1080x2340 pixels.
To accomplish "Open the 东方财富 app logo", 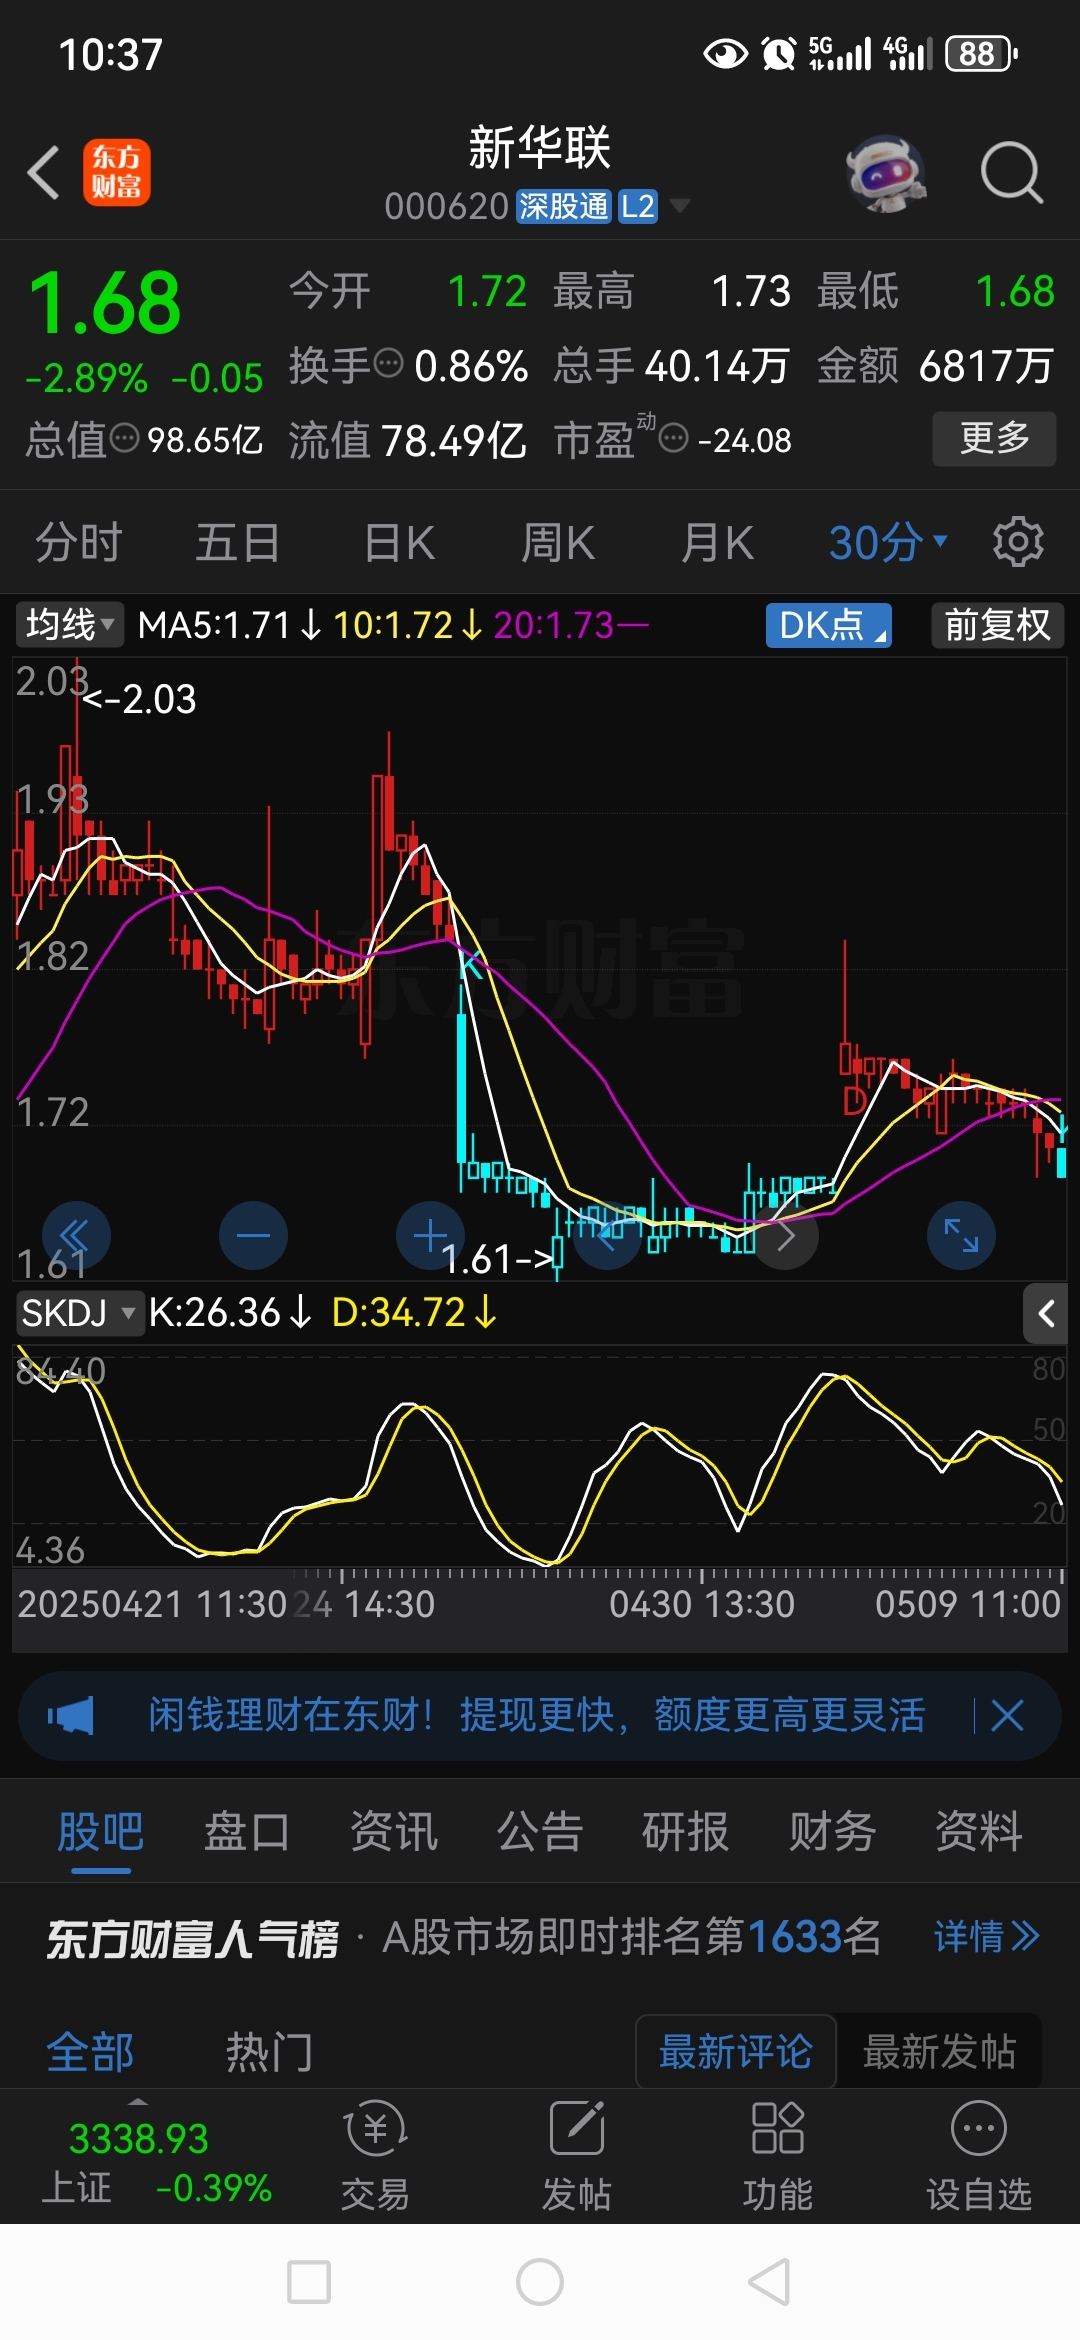I will [116, 172].
